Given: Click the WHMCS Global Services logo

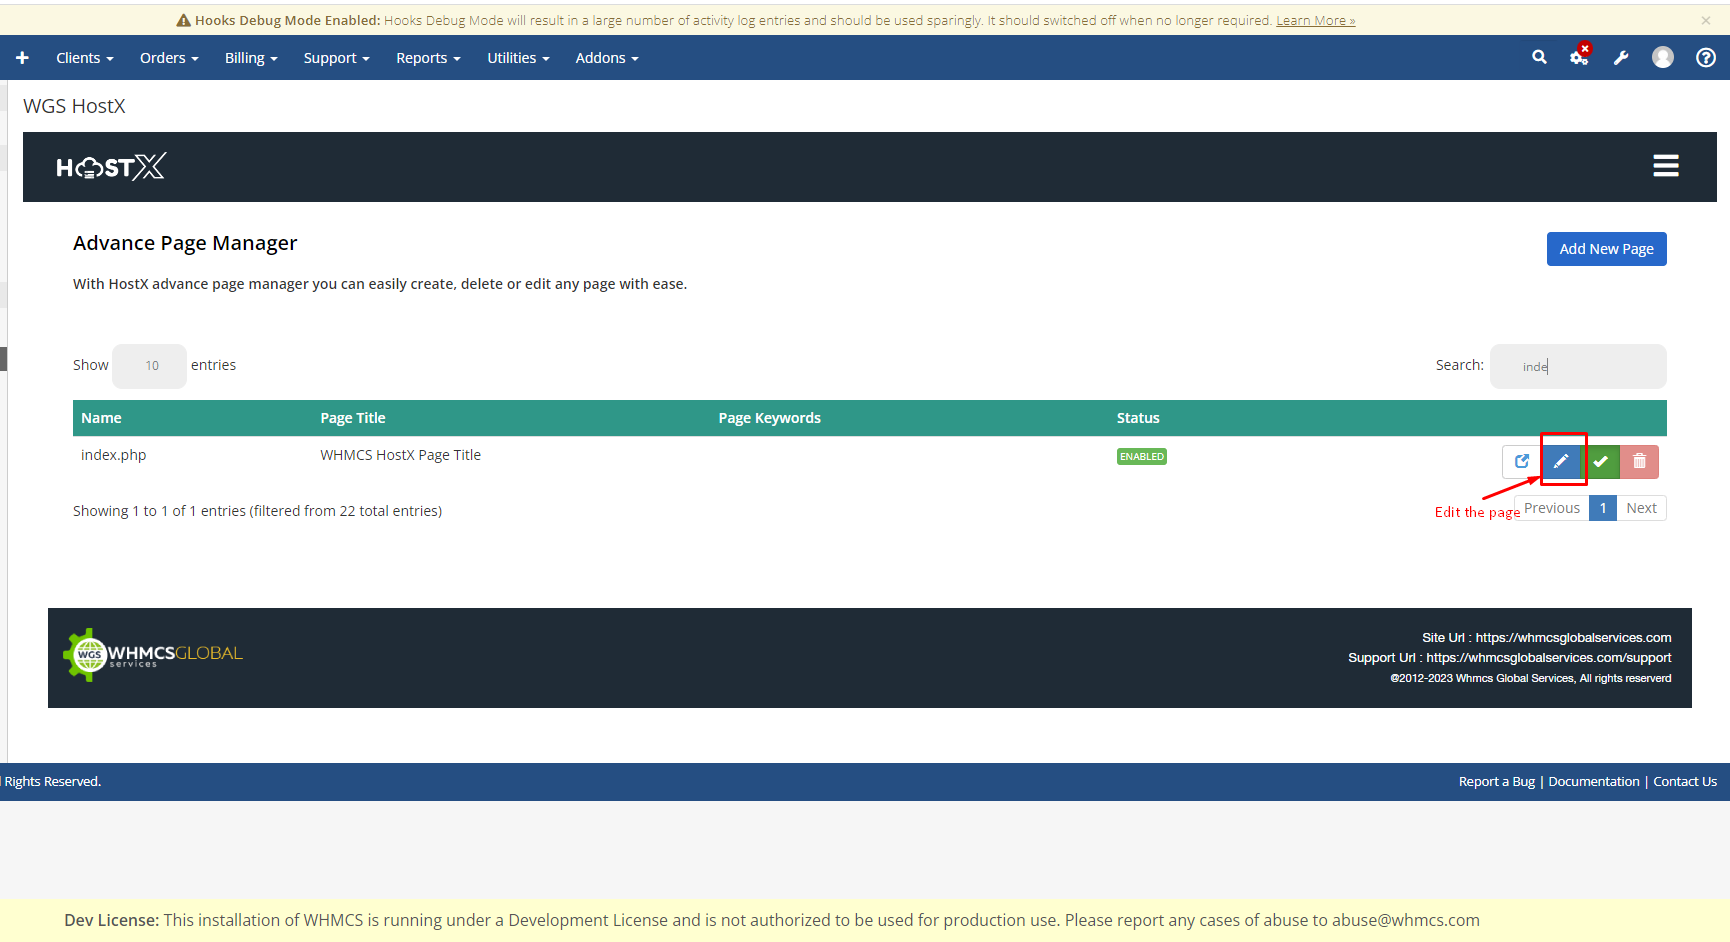Looking at the screenshot, I should point(153,655).
